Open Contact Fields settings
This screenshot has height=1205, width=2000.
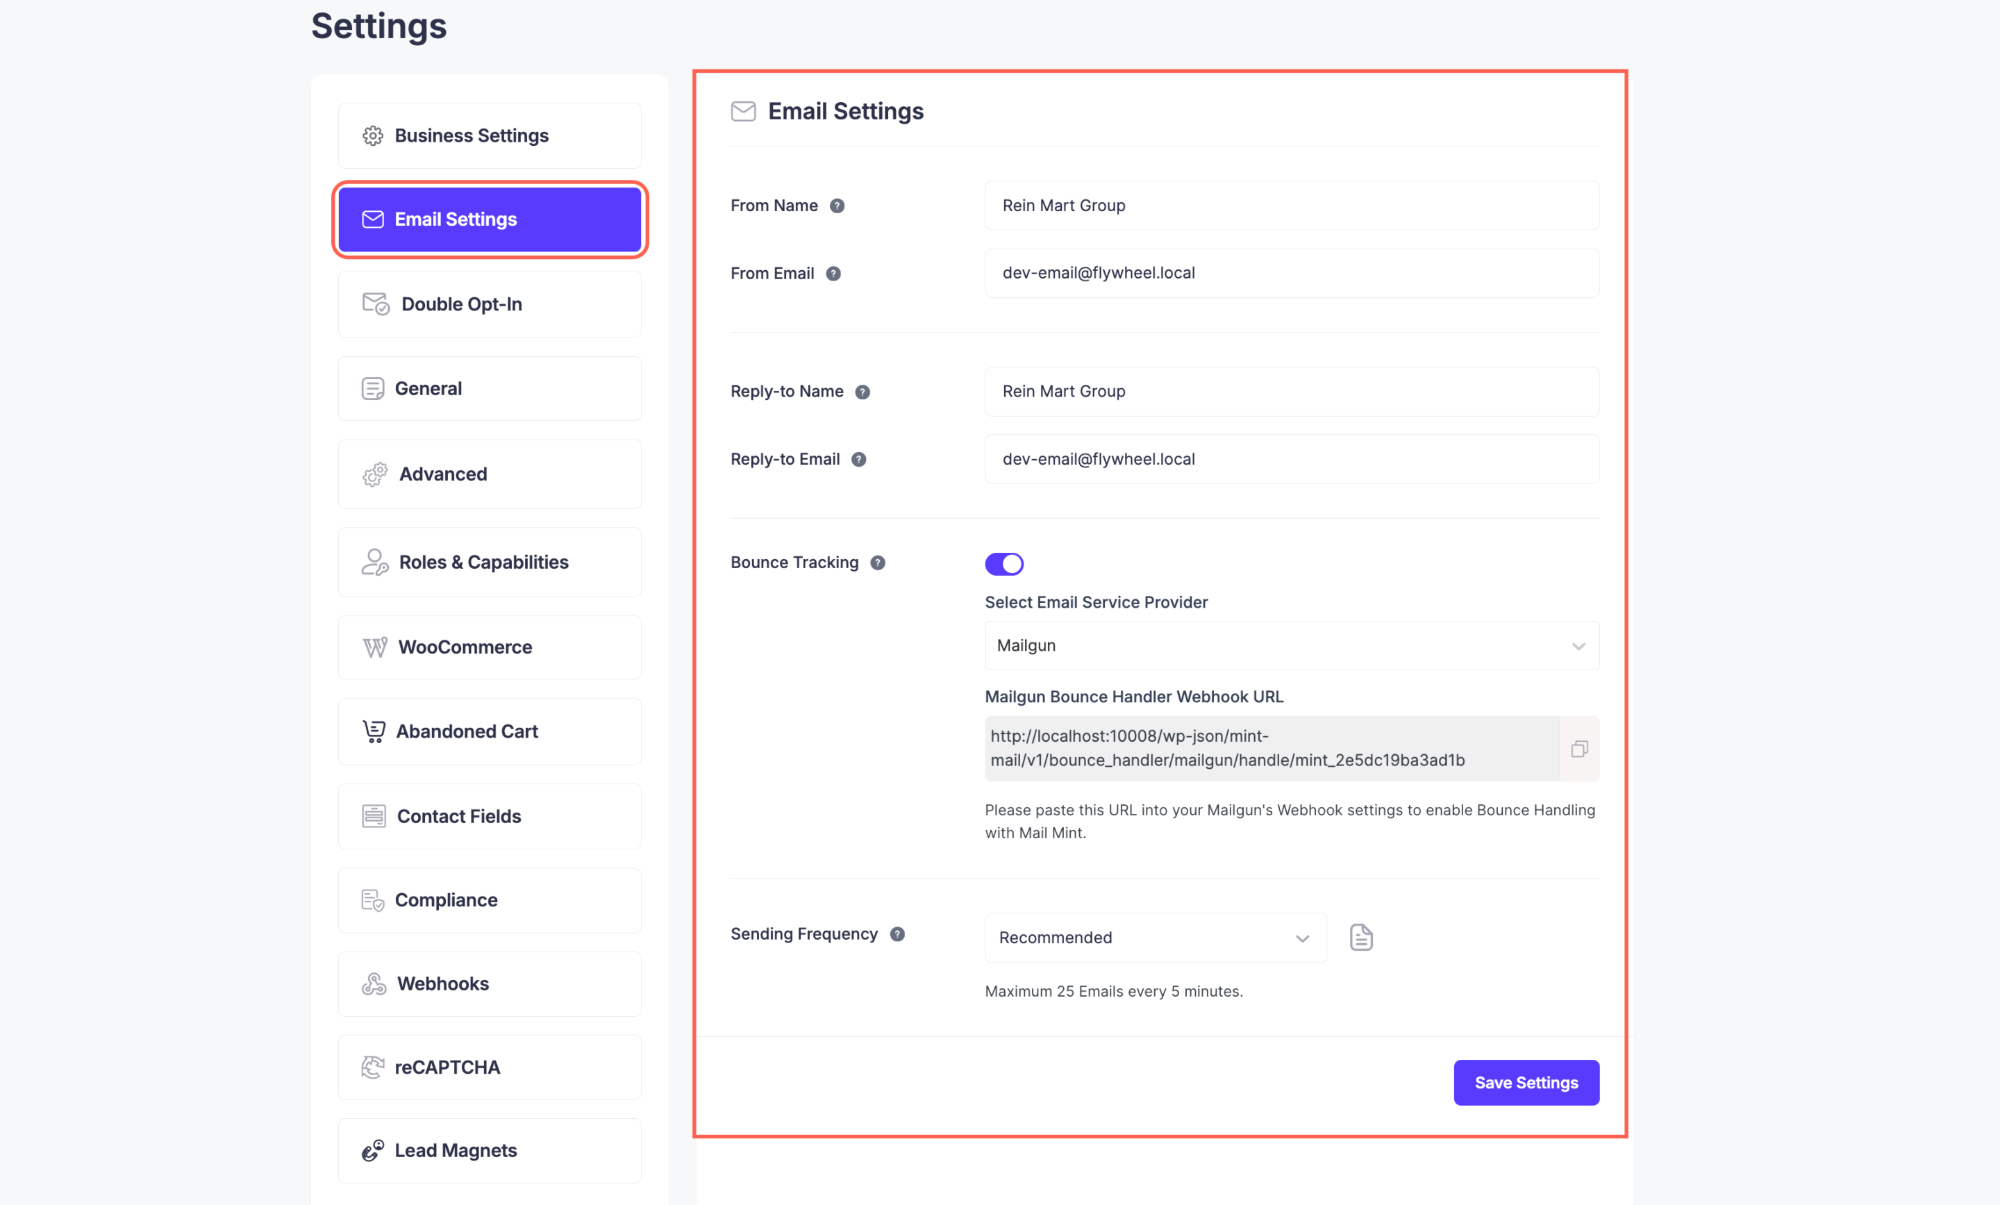(490, 816)
